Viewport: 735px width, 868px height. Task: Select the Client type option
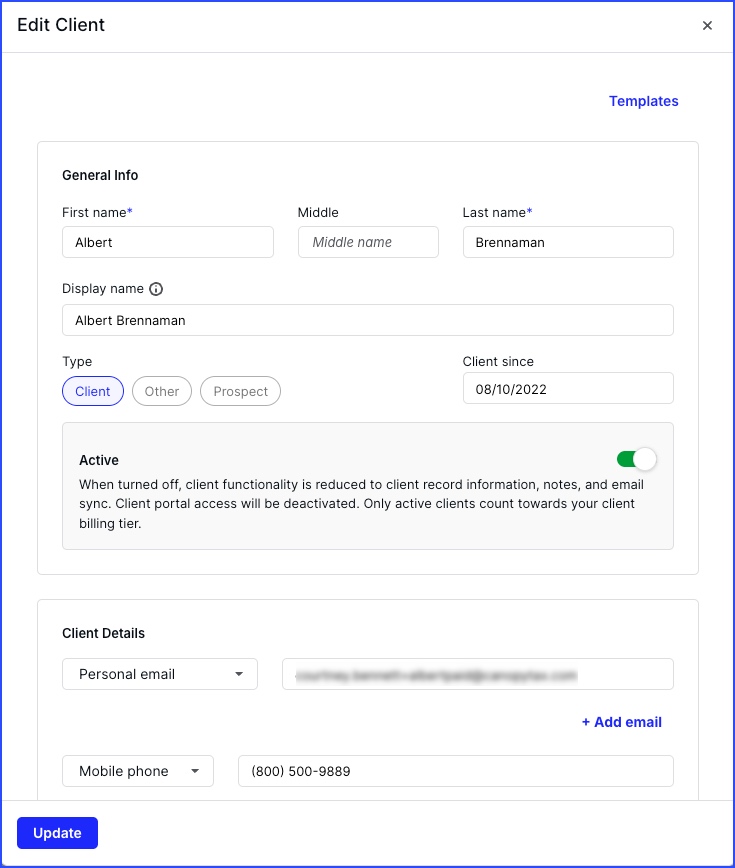pos(93,391)
